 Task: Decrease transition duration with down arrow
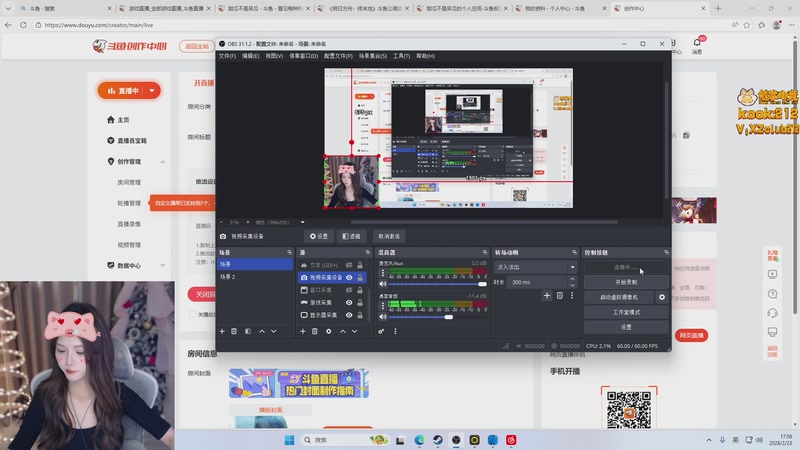click(572, 285)
